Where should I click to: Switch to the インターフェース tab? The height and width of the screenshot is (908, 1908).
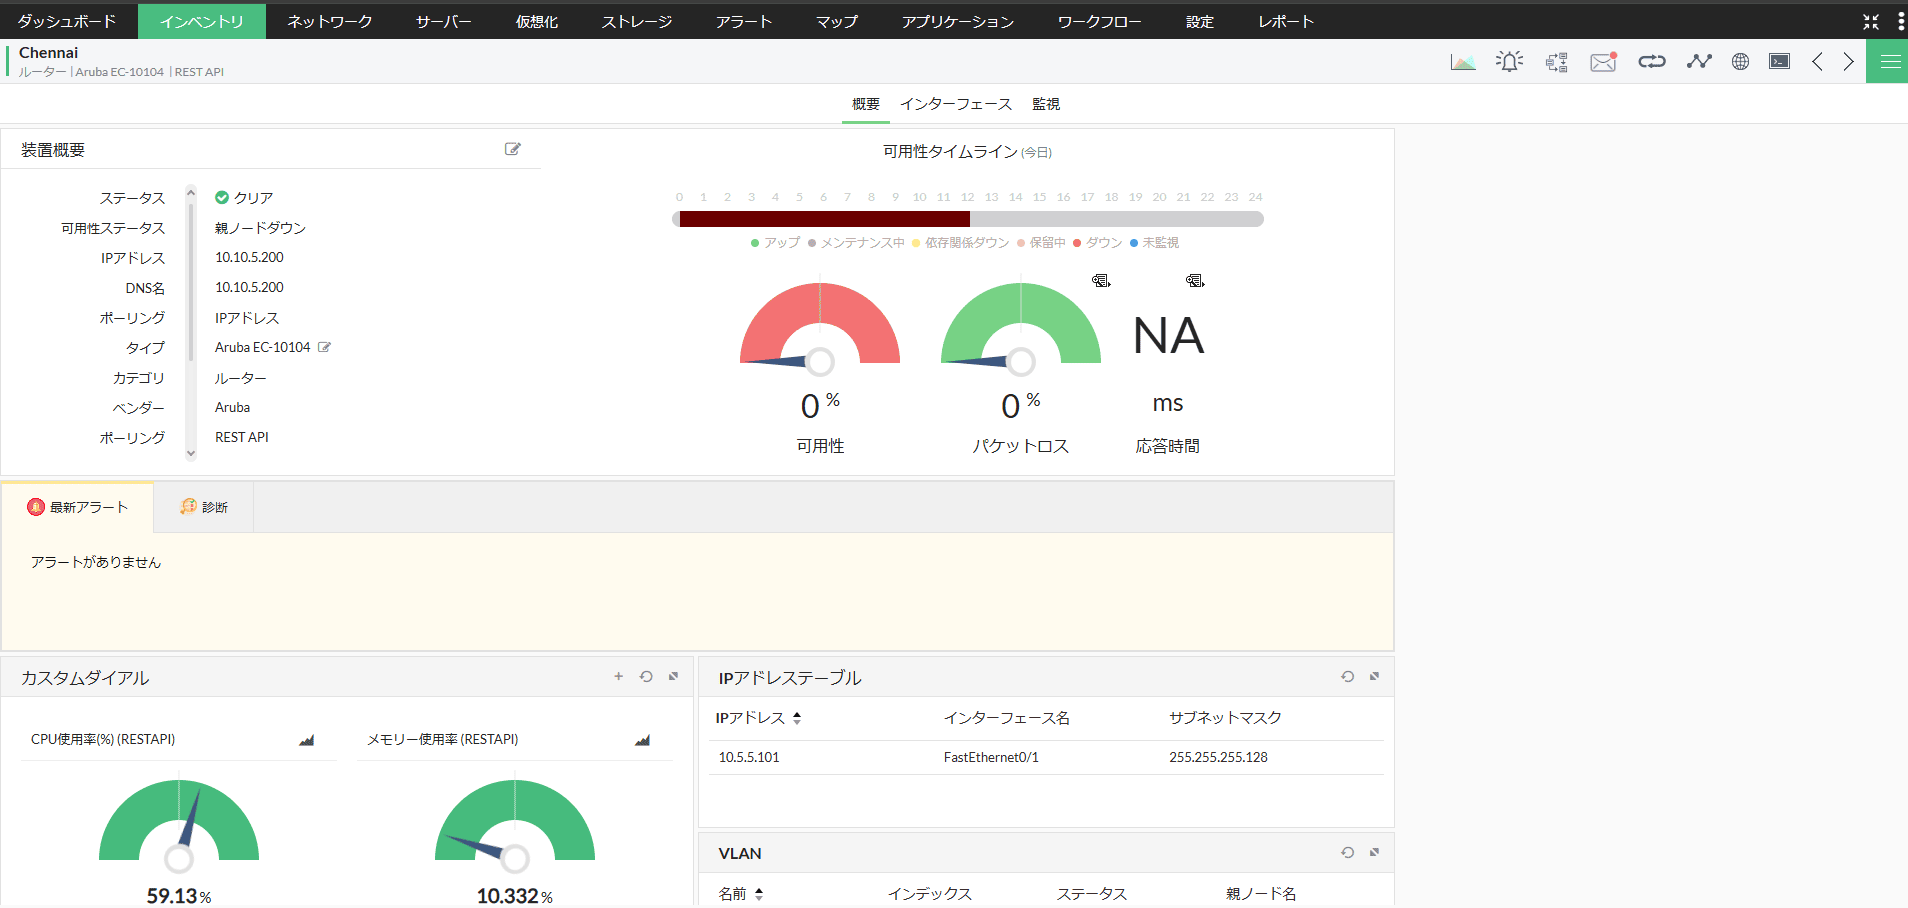pos(956,104)
